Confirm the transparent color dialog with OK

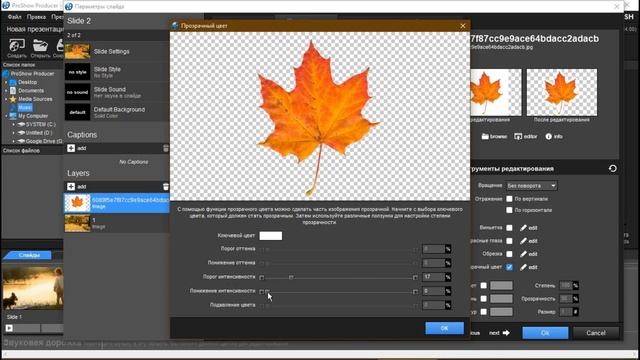click(444, 328)
